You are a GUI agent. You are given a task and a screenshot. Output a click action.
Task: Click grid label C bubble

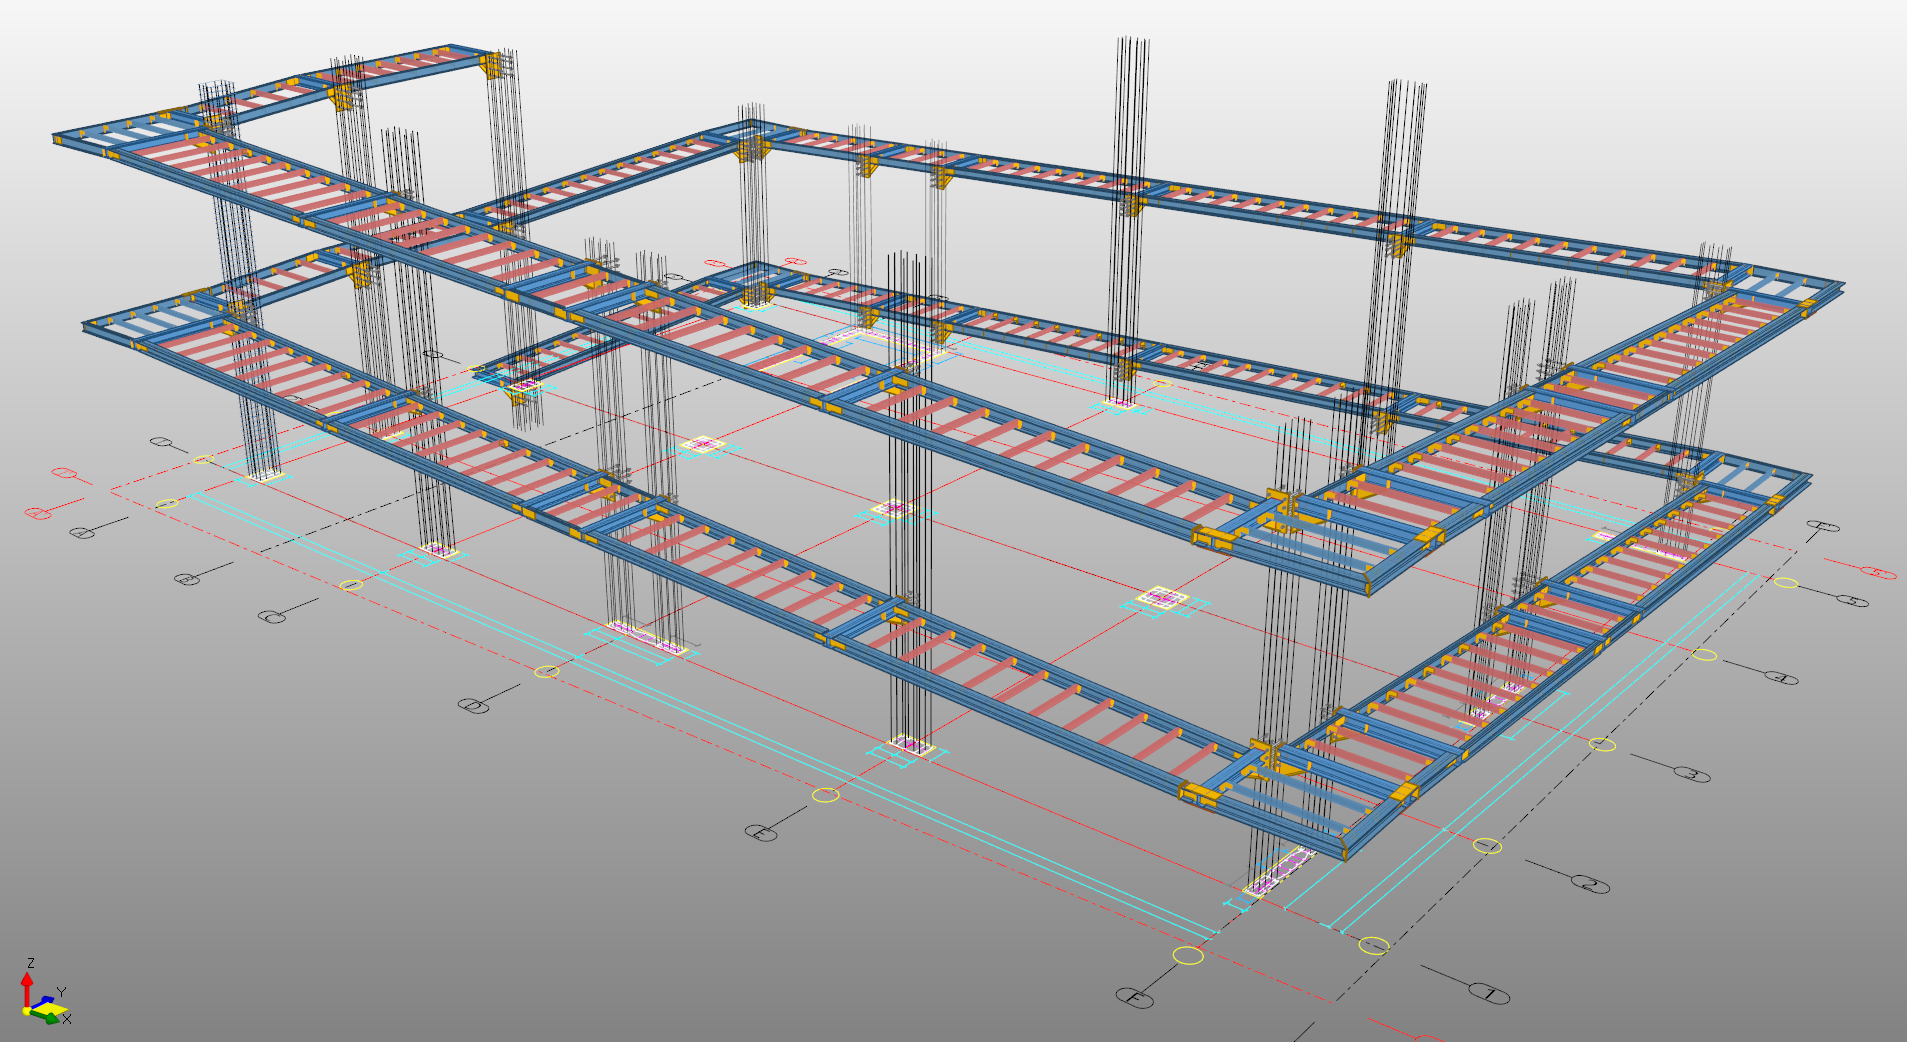point(272,617)
